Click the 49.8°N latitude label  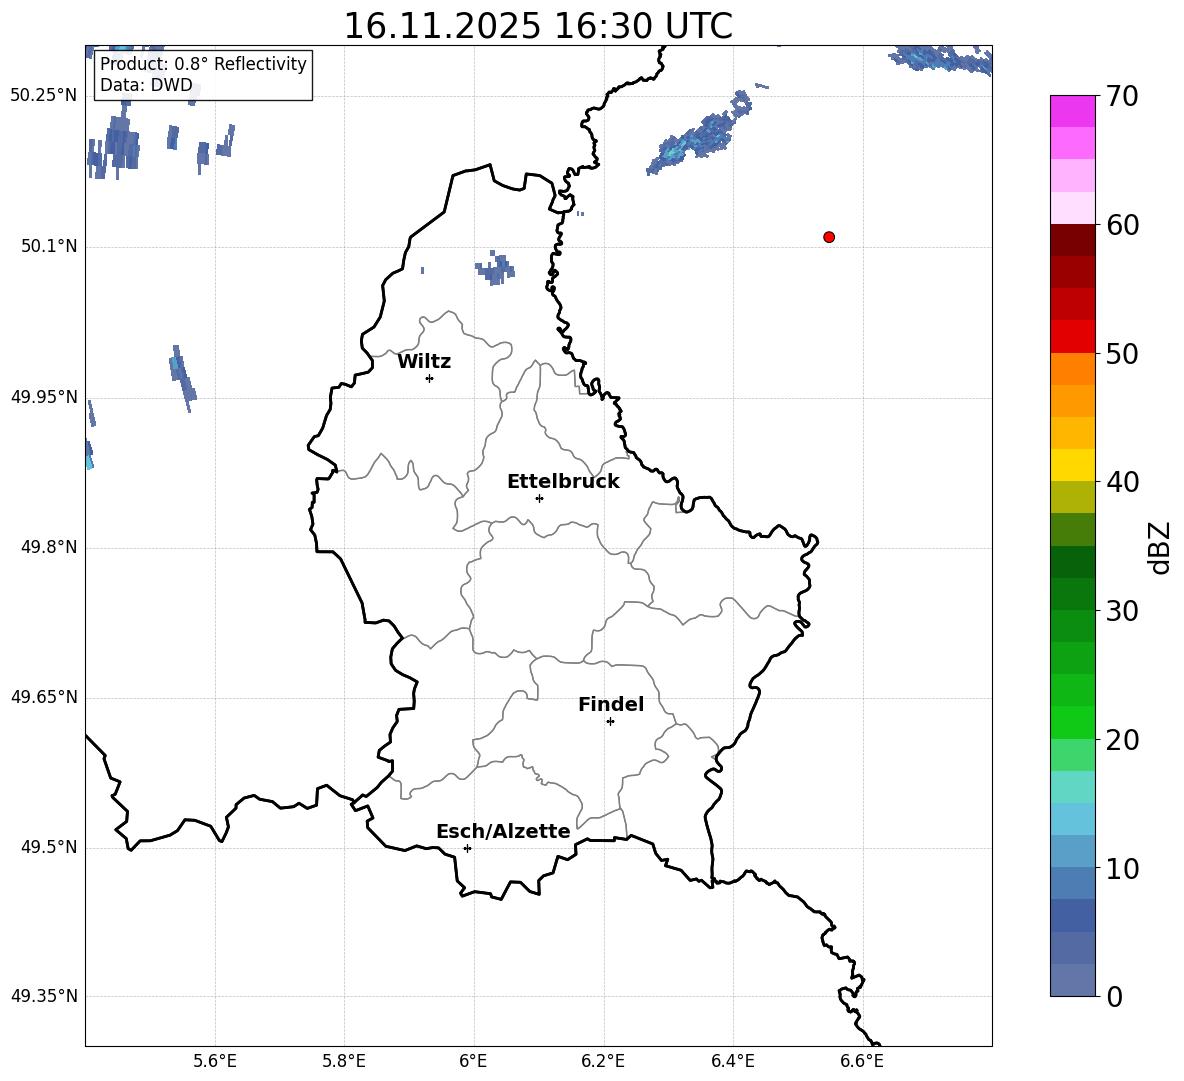(x=49, y=547)
